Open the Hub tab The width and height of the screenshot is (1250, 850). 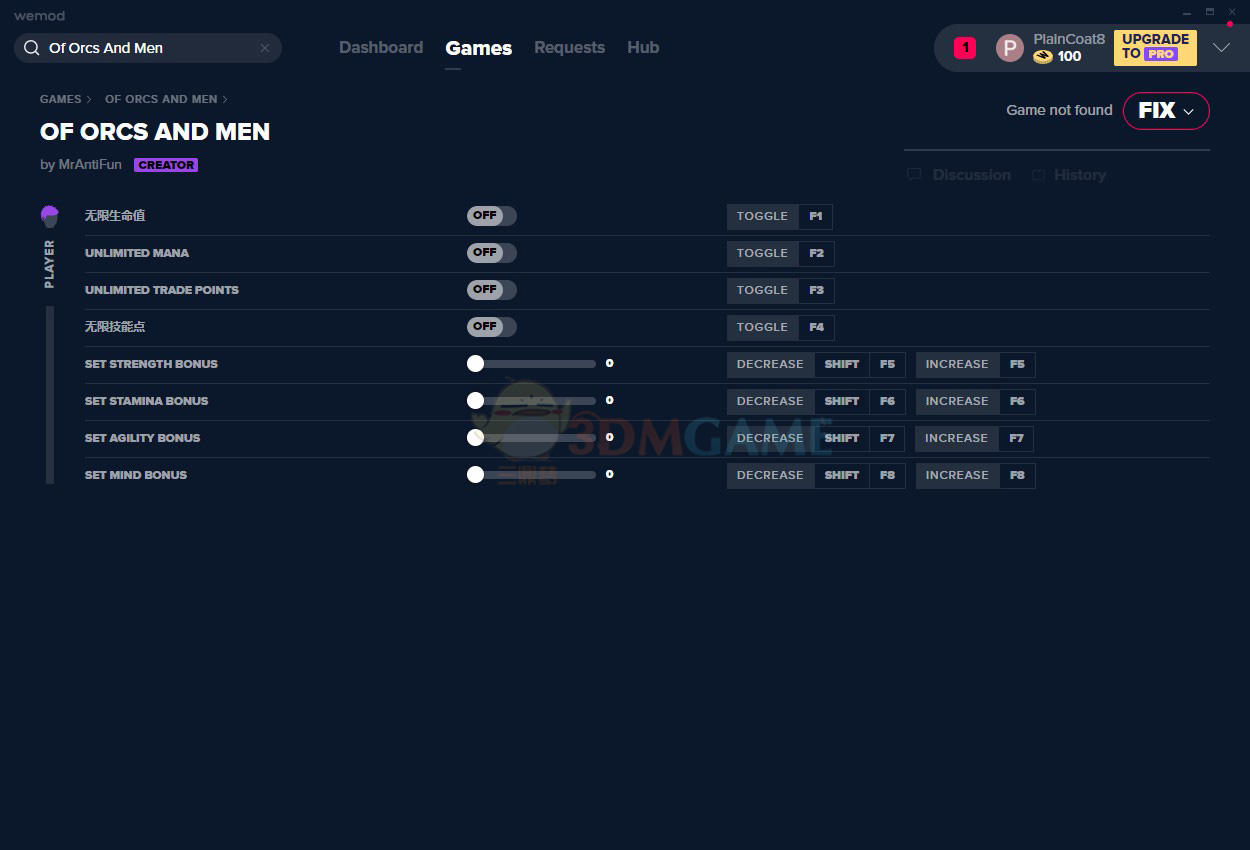[643, 48]
